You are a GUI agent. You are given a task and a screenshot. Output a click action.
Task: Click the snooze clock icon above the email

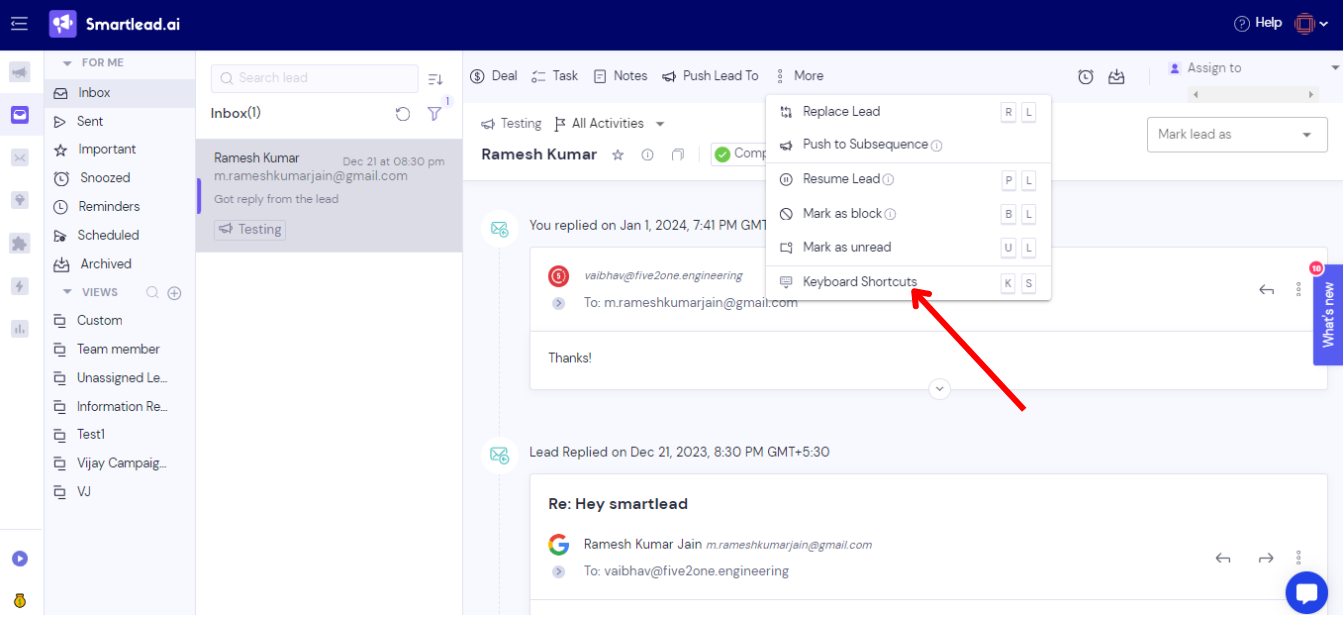point(1086,75)
